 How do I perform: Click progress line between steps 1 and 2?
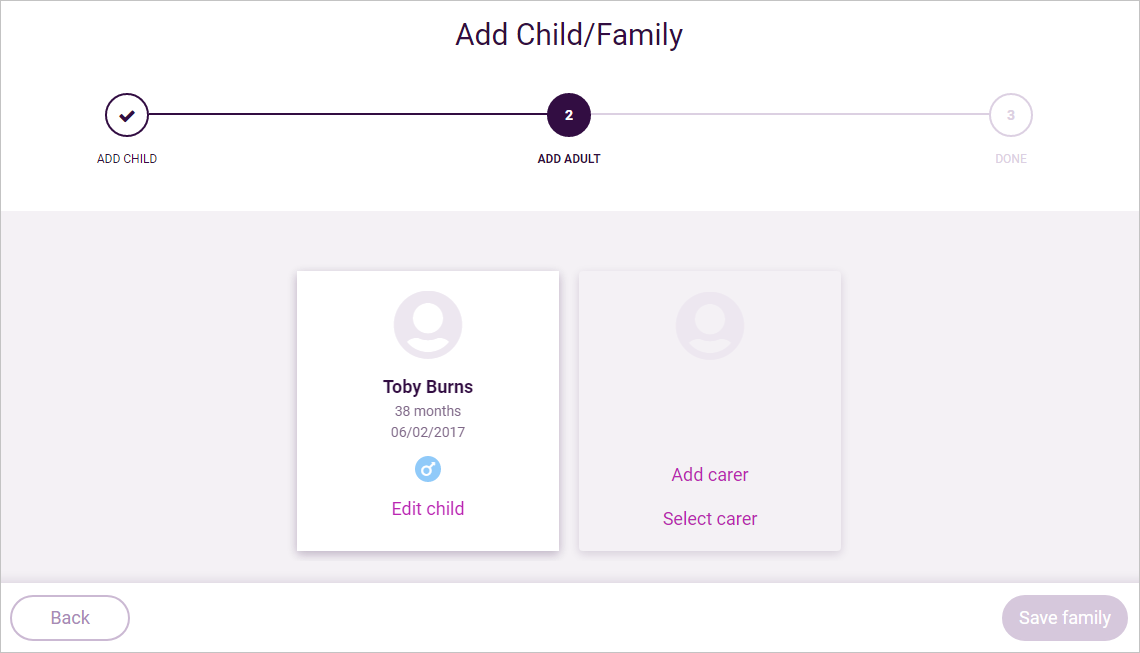348,114
